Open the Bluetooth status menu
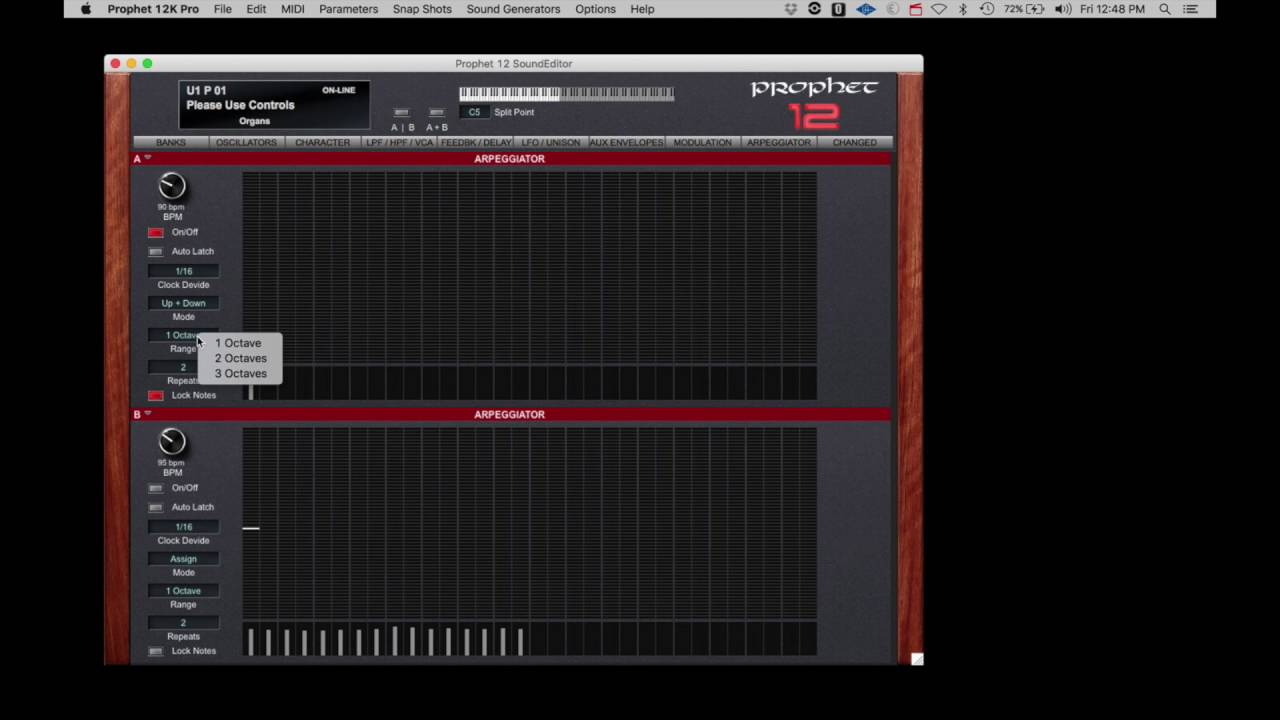 click(x=963, y=9)
